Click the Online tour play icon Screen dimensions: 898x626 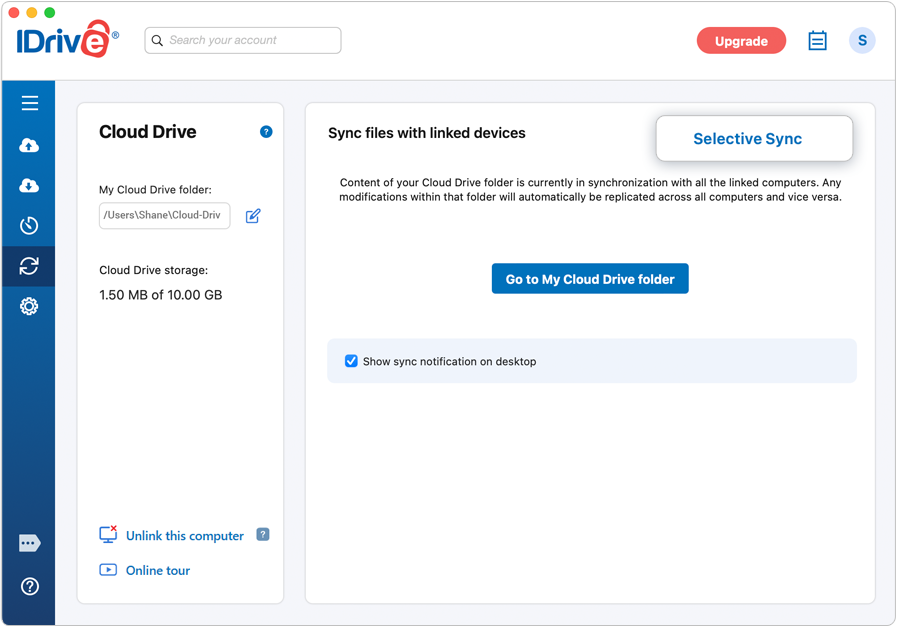(x=108, y=570)
